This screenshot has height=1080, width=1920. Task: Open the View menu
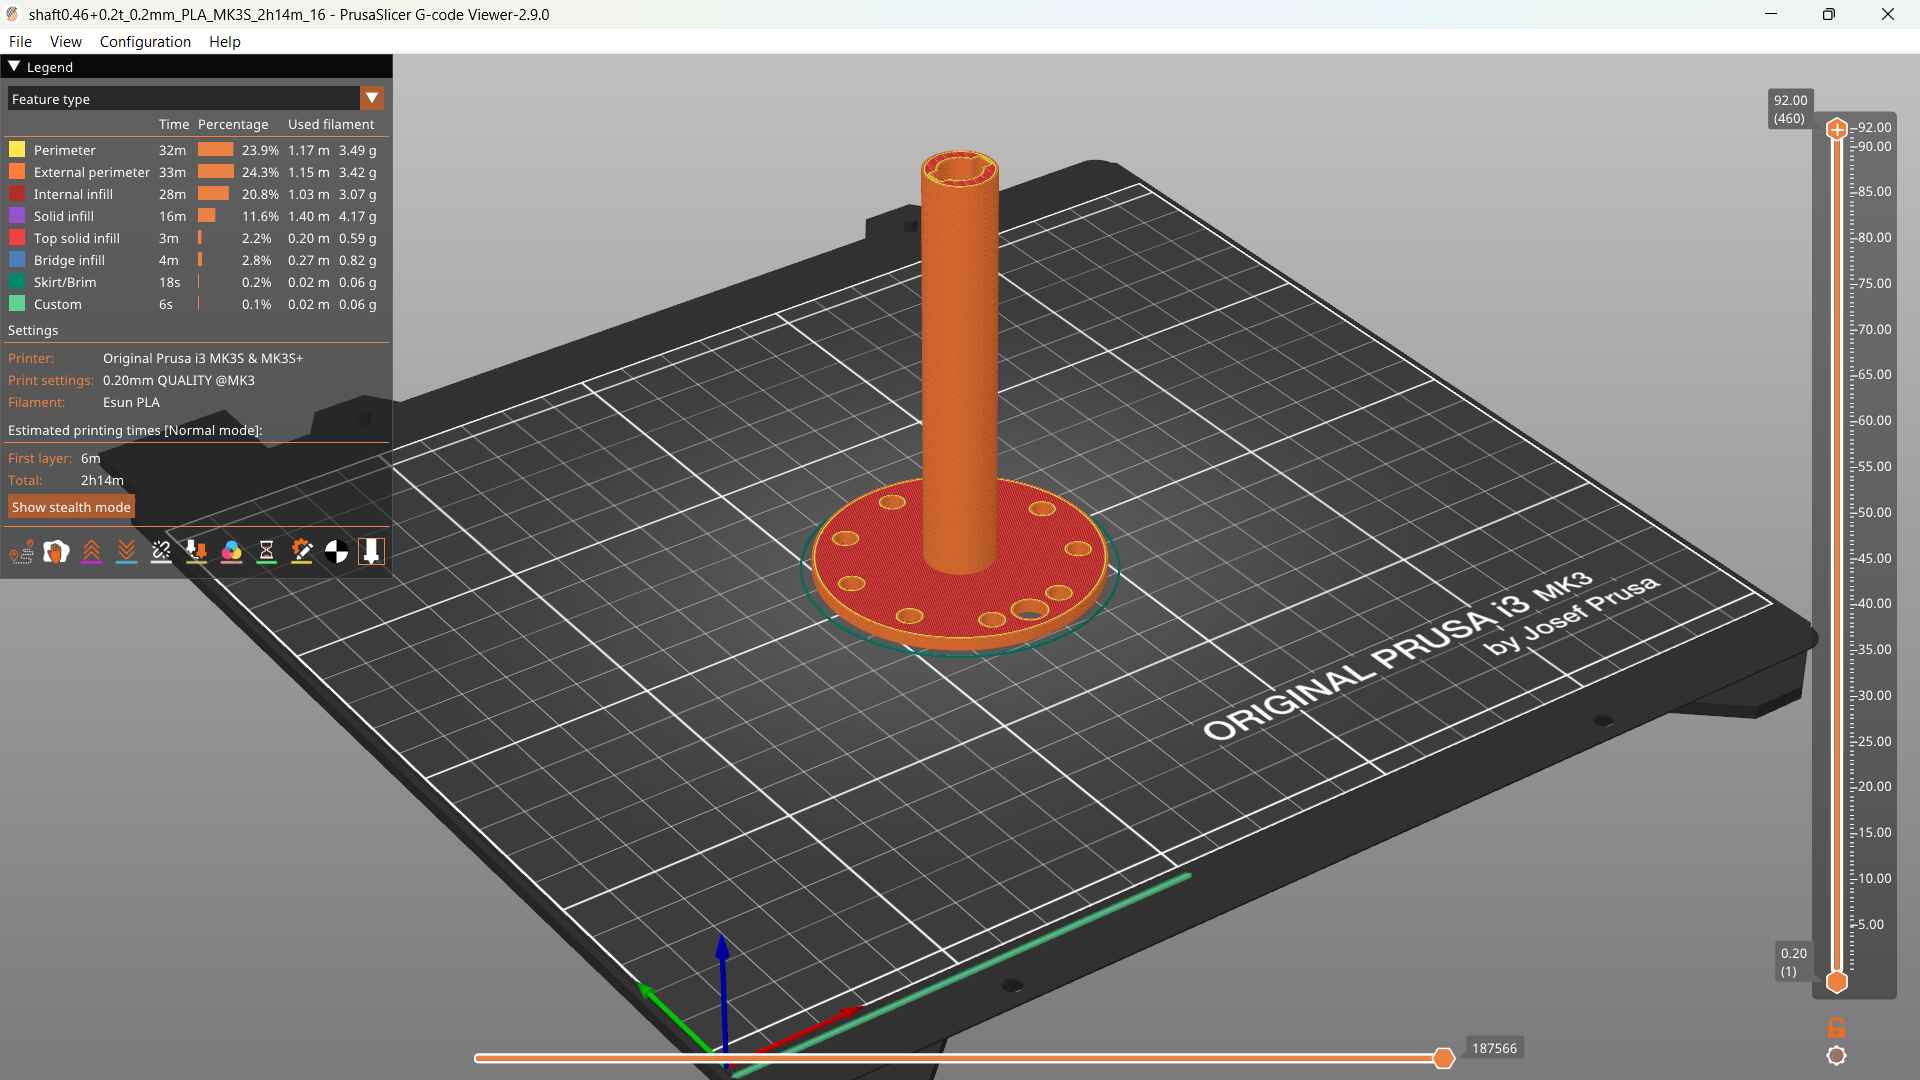pyautogui.click(x=65, y=41)
